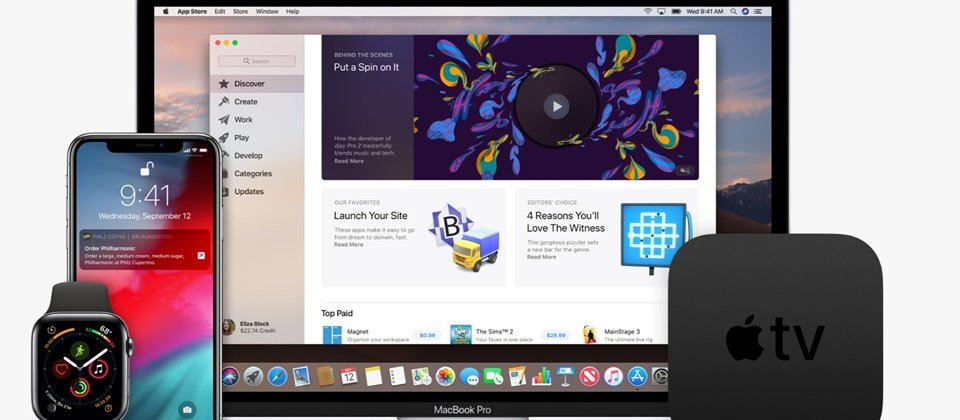Open the Help menu
The image size is (960, 420).
(293, 11)
